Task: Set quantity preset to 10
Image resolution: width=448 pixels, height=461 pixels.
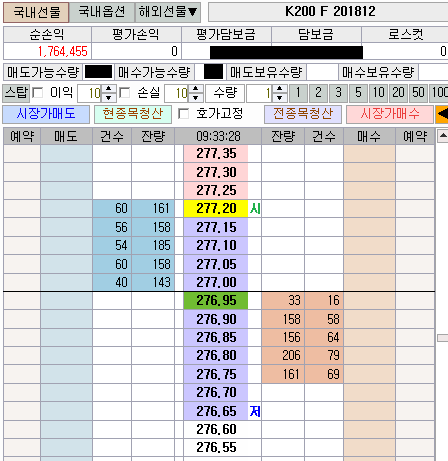Action: 378,93
